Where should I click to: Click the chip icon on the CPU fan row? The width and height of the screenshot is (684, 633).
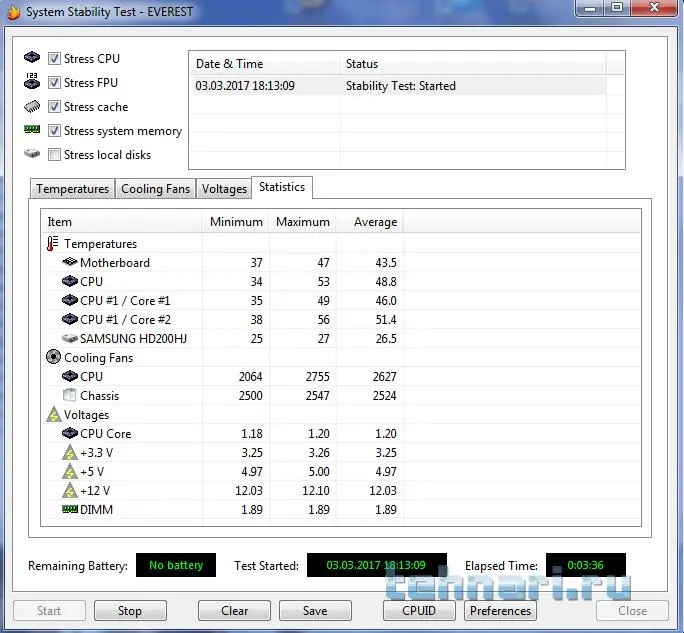[70, 376]
